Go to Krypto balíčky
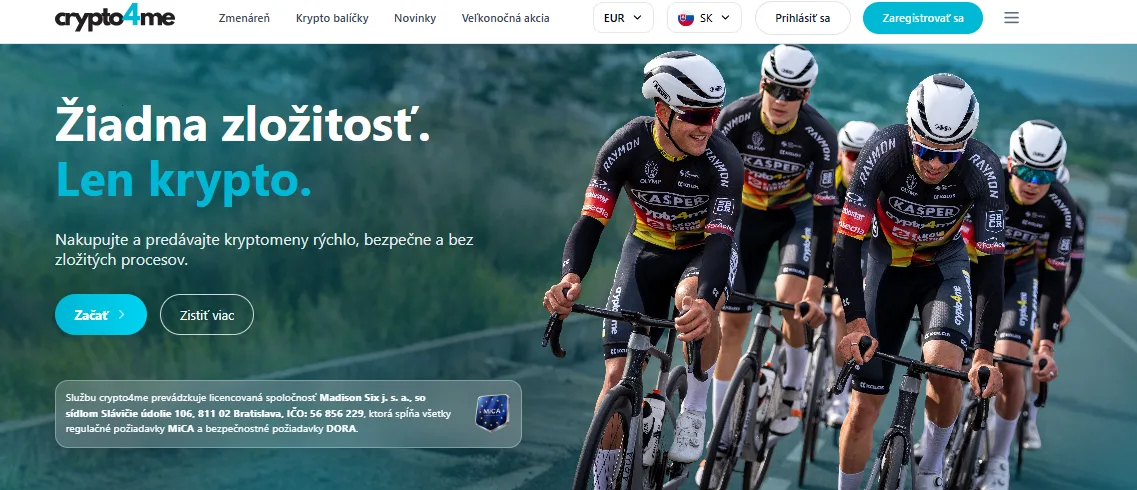The height and width of the screenshot is (490, 1137). [332, 18]
